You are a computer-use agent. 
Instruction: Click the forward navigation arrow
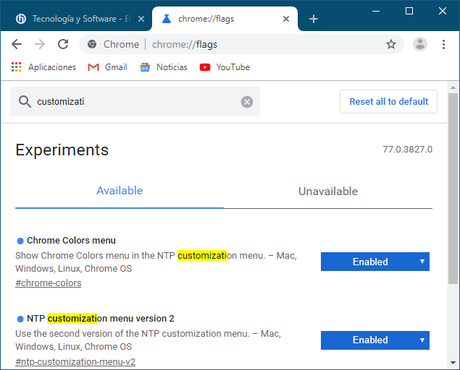point(40,44)
